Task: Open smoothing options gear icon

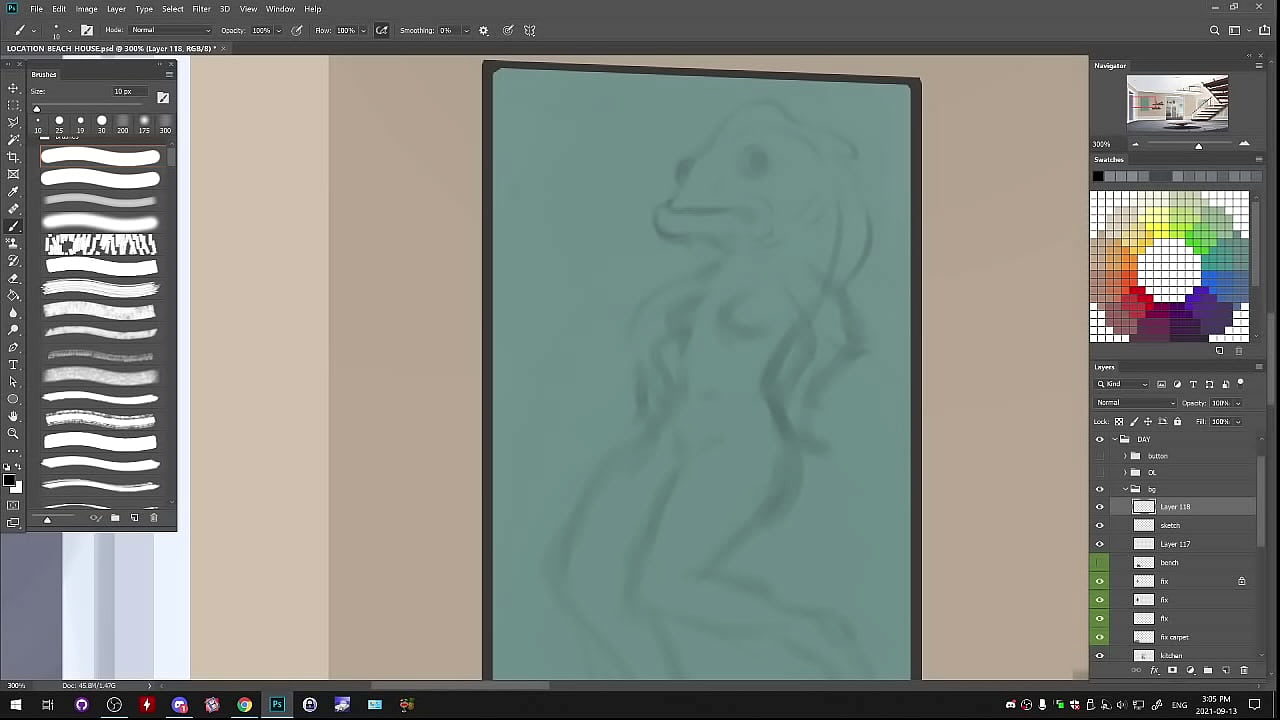Action: point(484,30)
